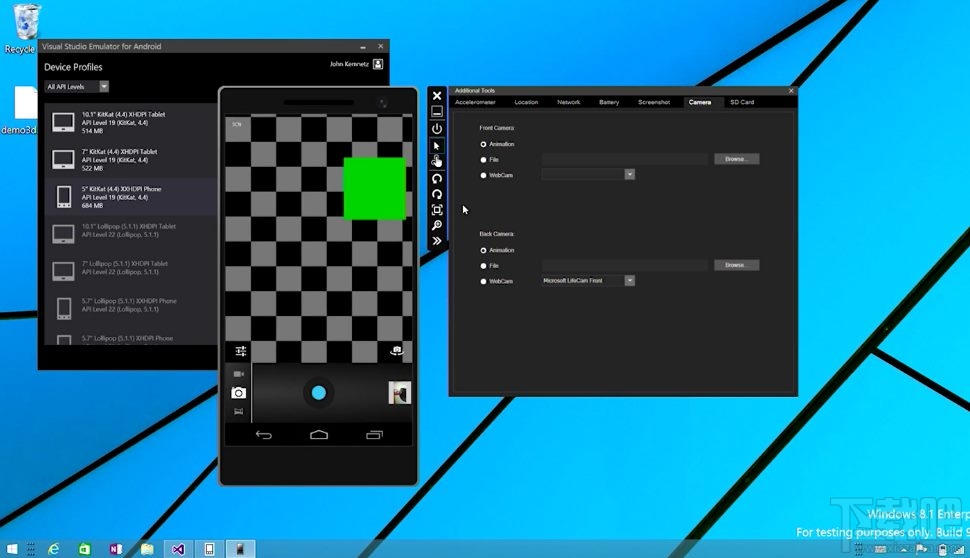This screenshot has width=970, height=558.
Task: Launch Internet Explorer from taskbar
Action: tap(54, 549)
